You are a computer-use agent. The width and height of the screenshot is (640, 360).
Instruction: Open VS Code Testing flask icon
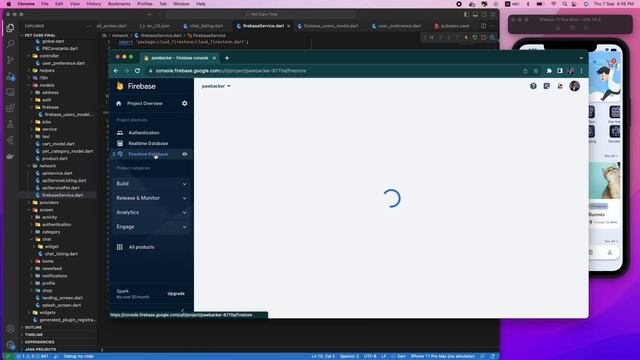click(x=10, y=124)
